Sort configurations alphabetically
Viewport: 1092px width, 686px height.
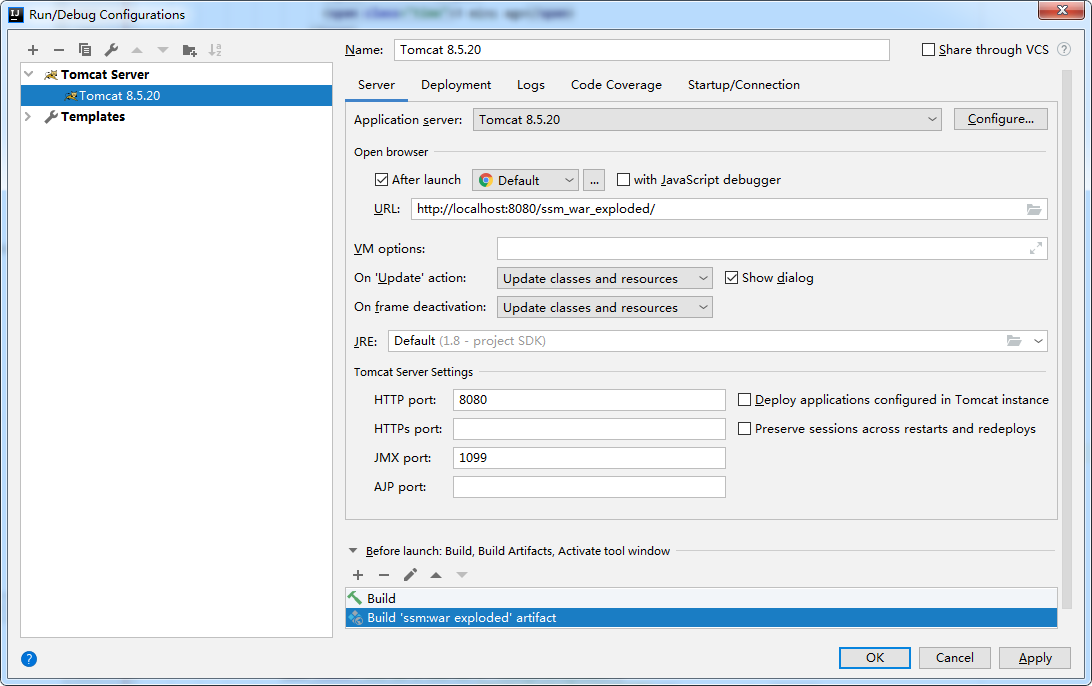215,50
